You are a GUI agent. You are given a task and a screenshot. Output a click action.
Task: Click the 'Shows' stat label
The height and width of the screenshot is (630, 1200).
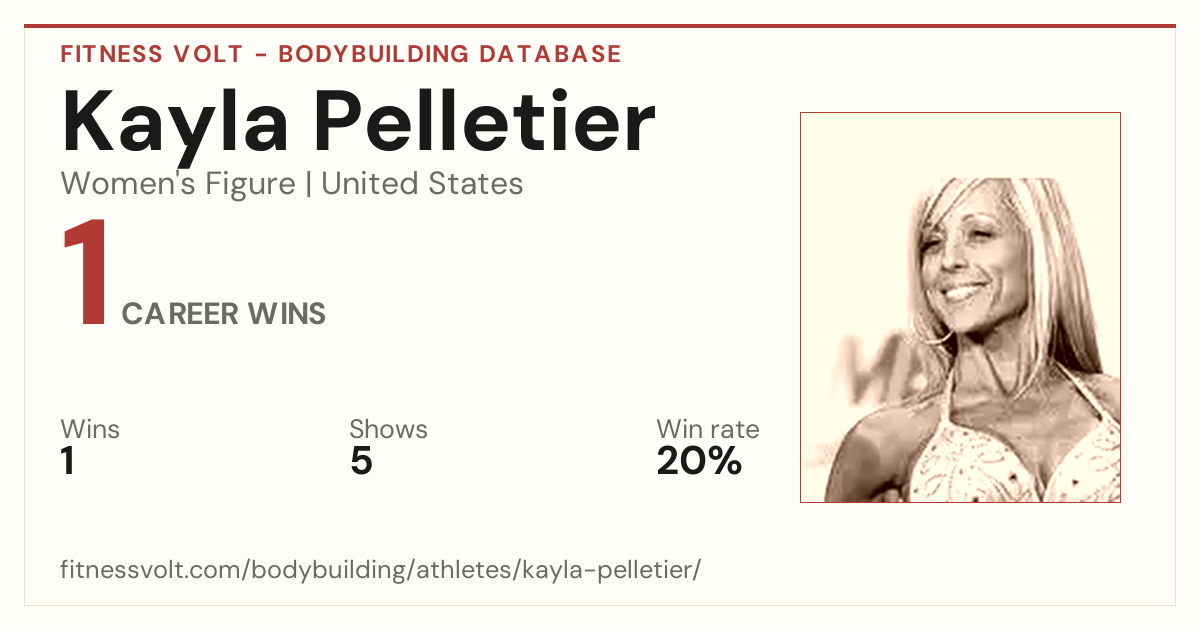point(388,430)
